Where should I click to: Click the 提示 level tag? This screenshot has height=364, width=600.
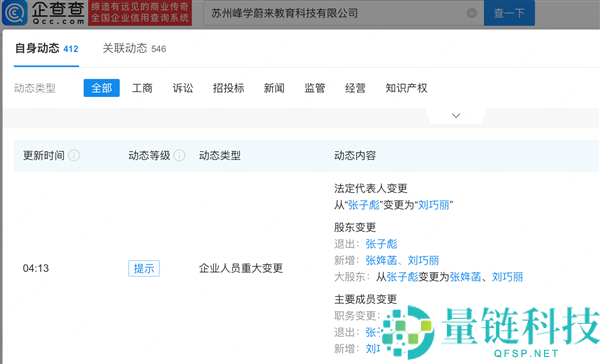[x=144, y=268]
